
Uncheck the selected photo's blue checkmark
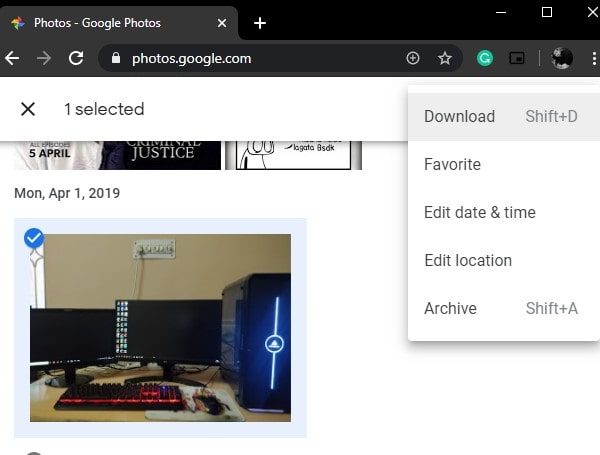coord(34,238)
